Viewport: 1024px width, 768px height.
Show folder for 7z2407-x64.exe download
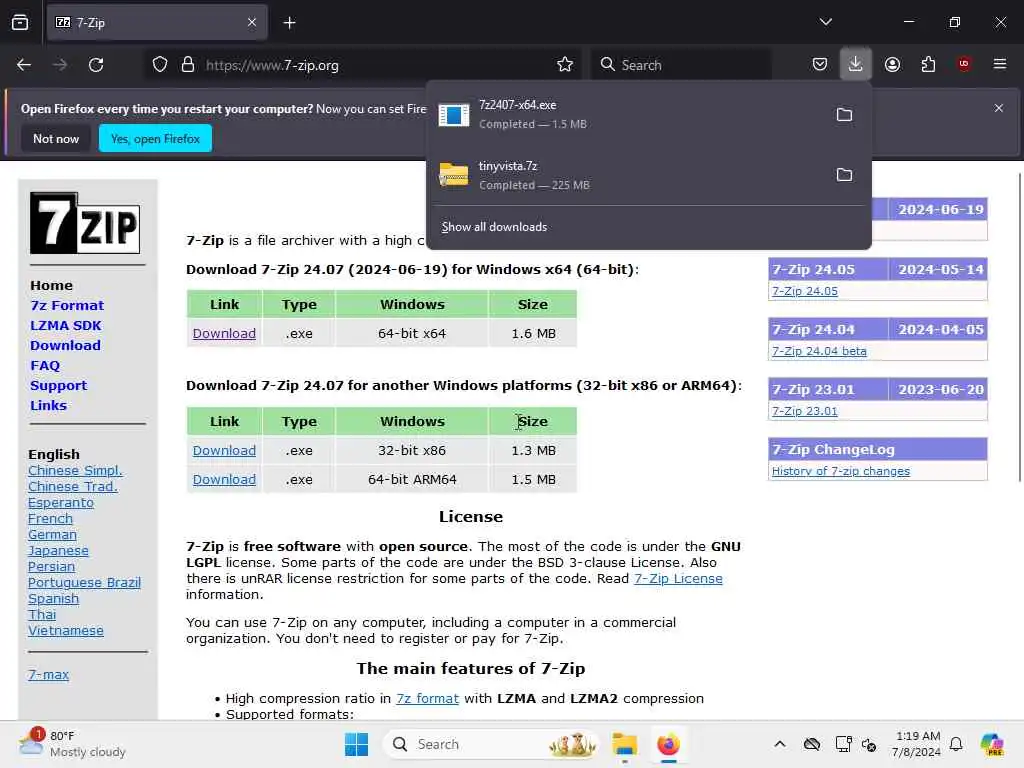[x=844, y=115]
